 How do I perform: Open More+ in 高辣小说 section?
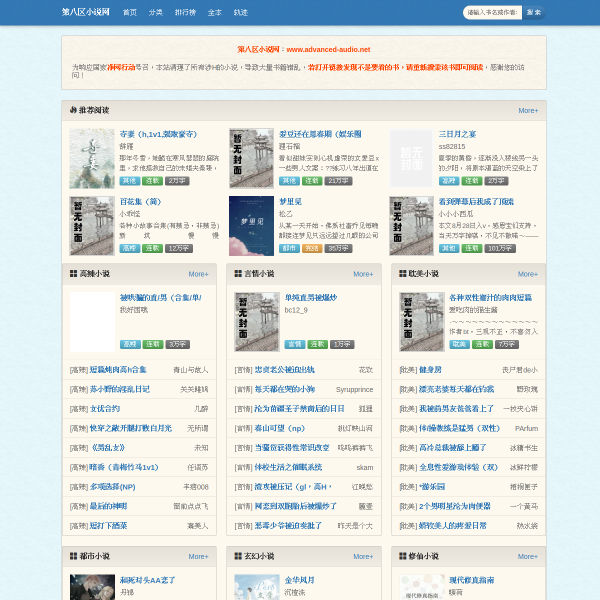point(198,274)
